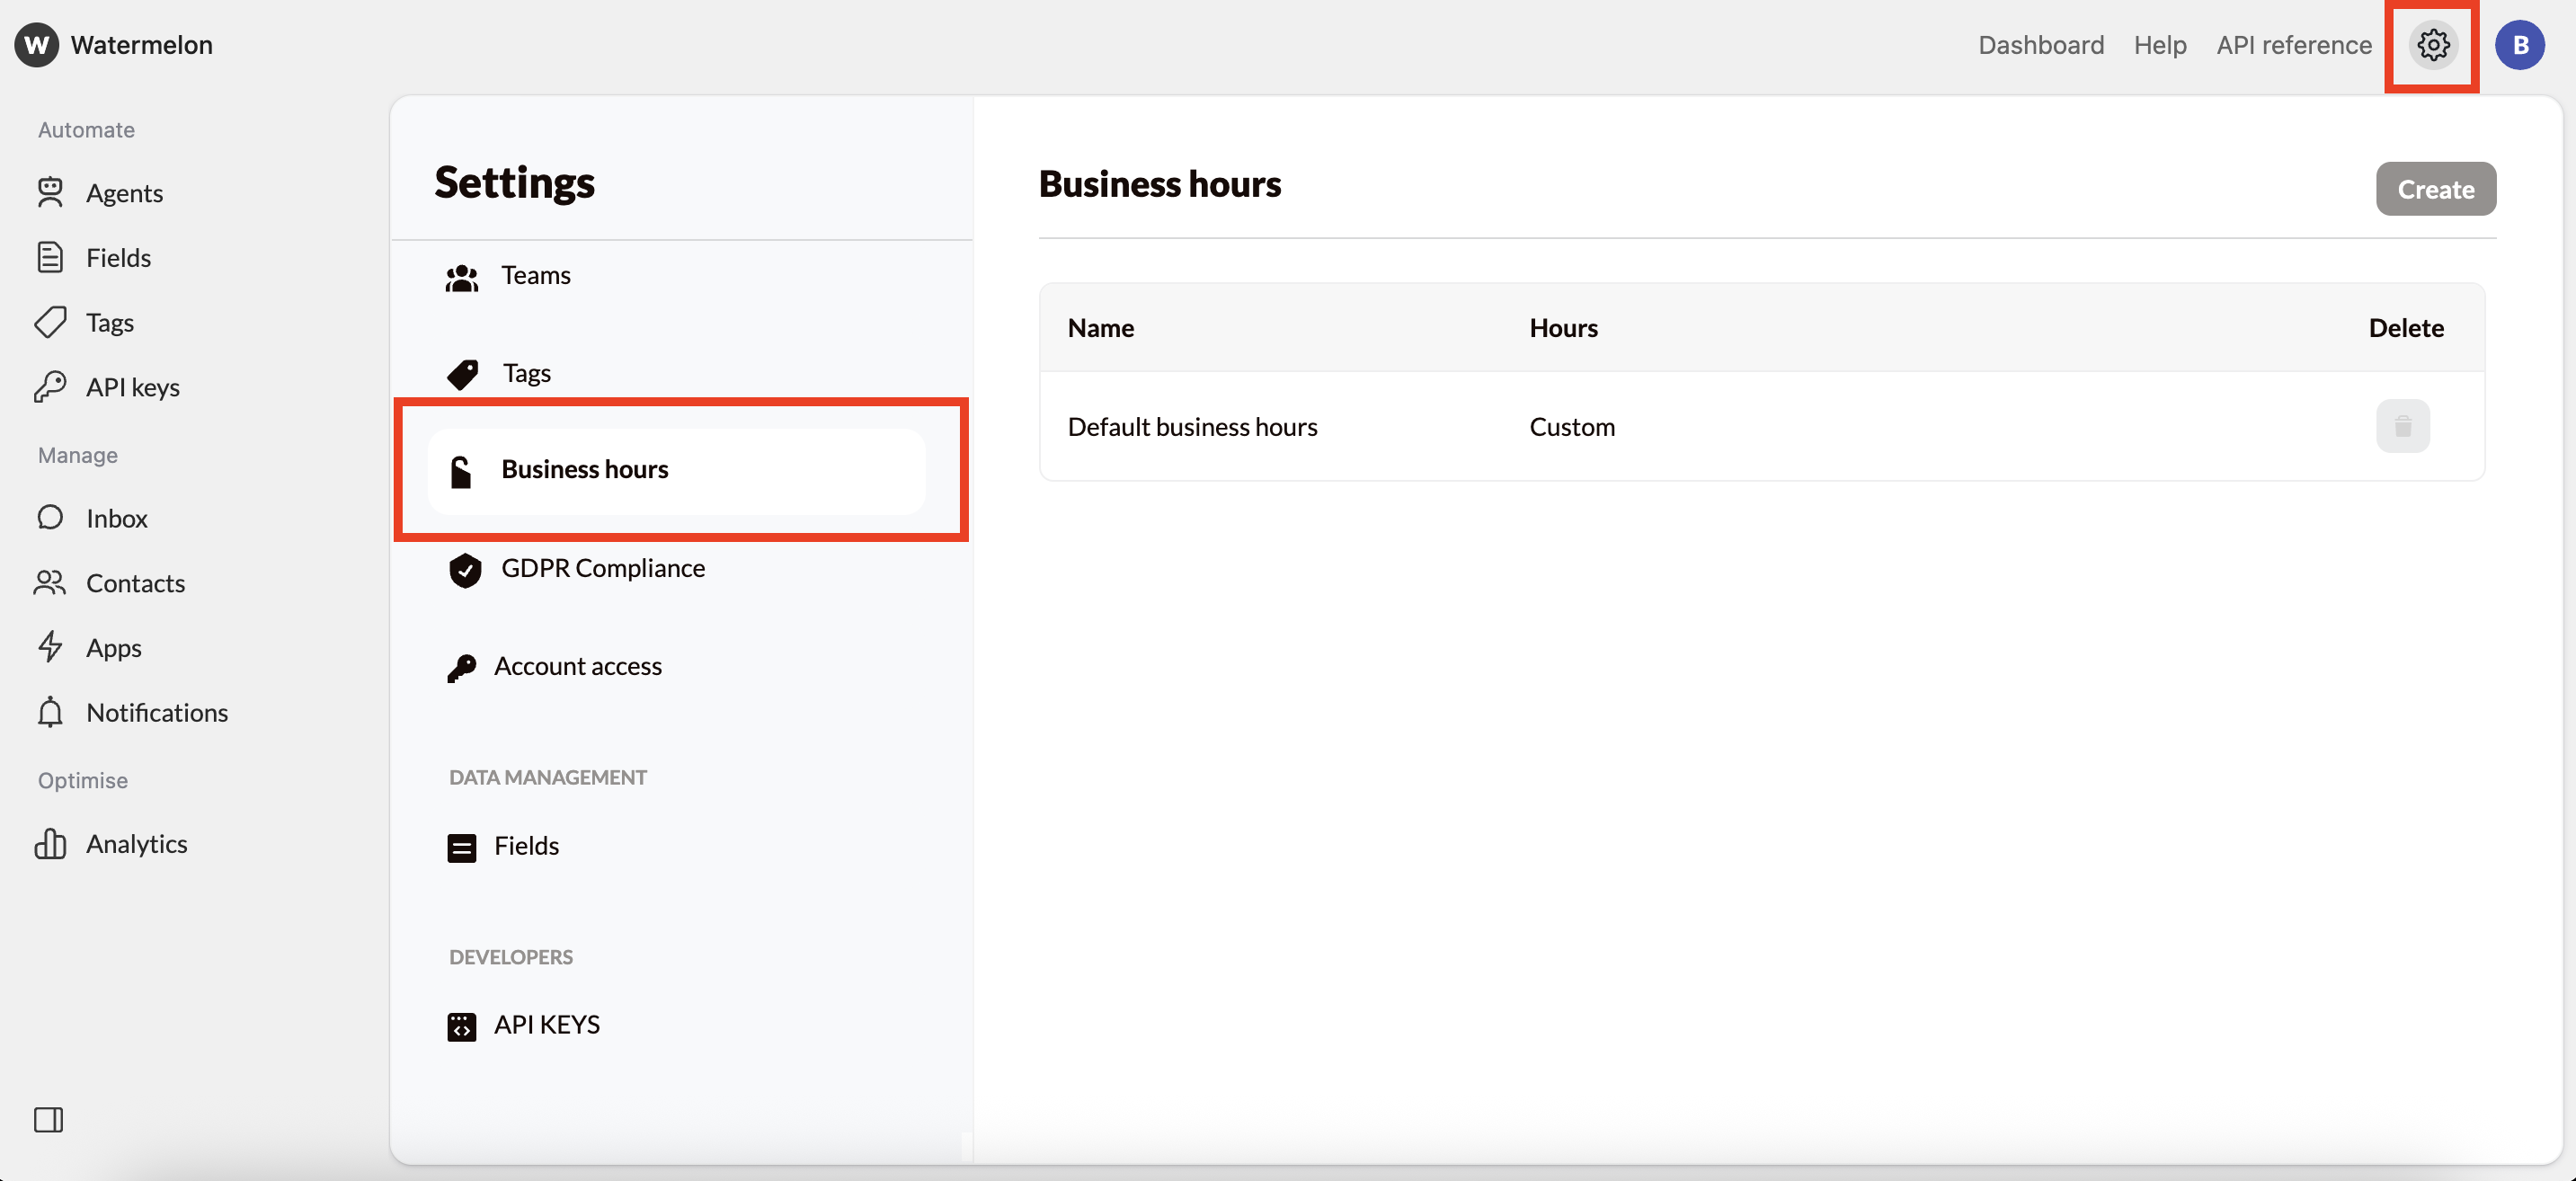
Task: Open Default business hours row
Action: 1192,427
